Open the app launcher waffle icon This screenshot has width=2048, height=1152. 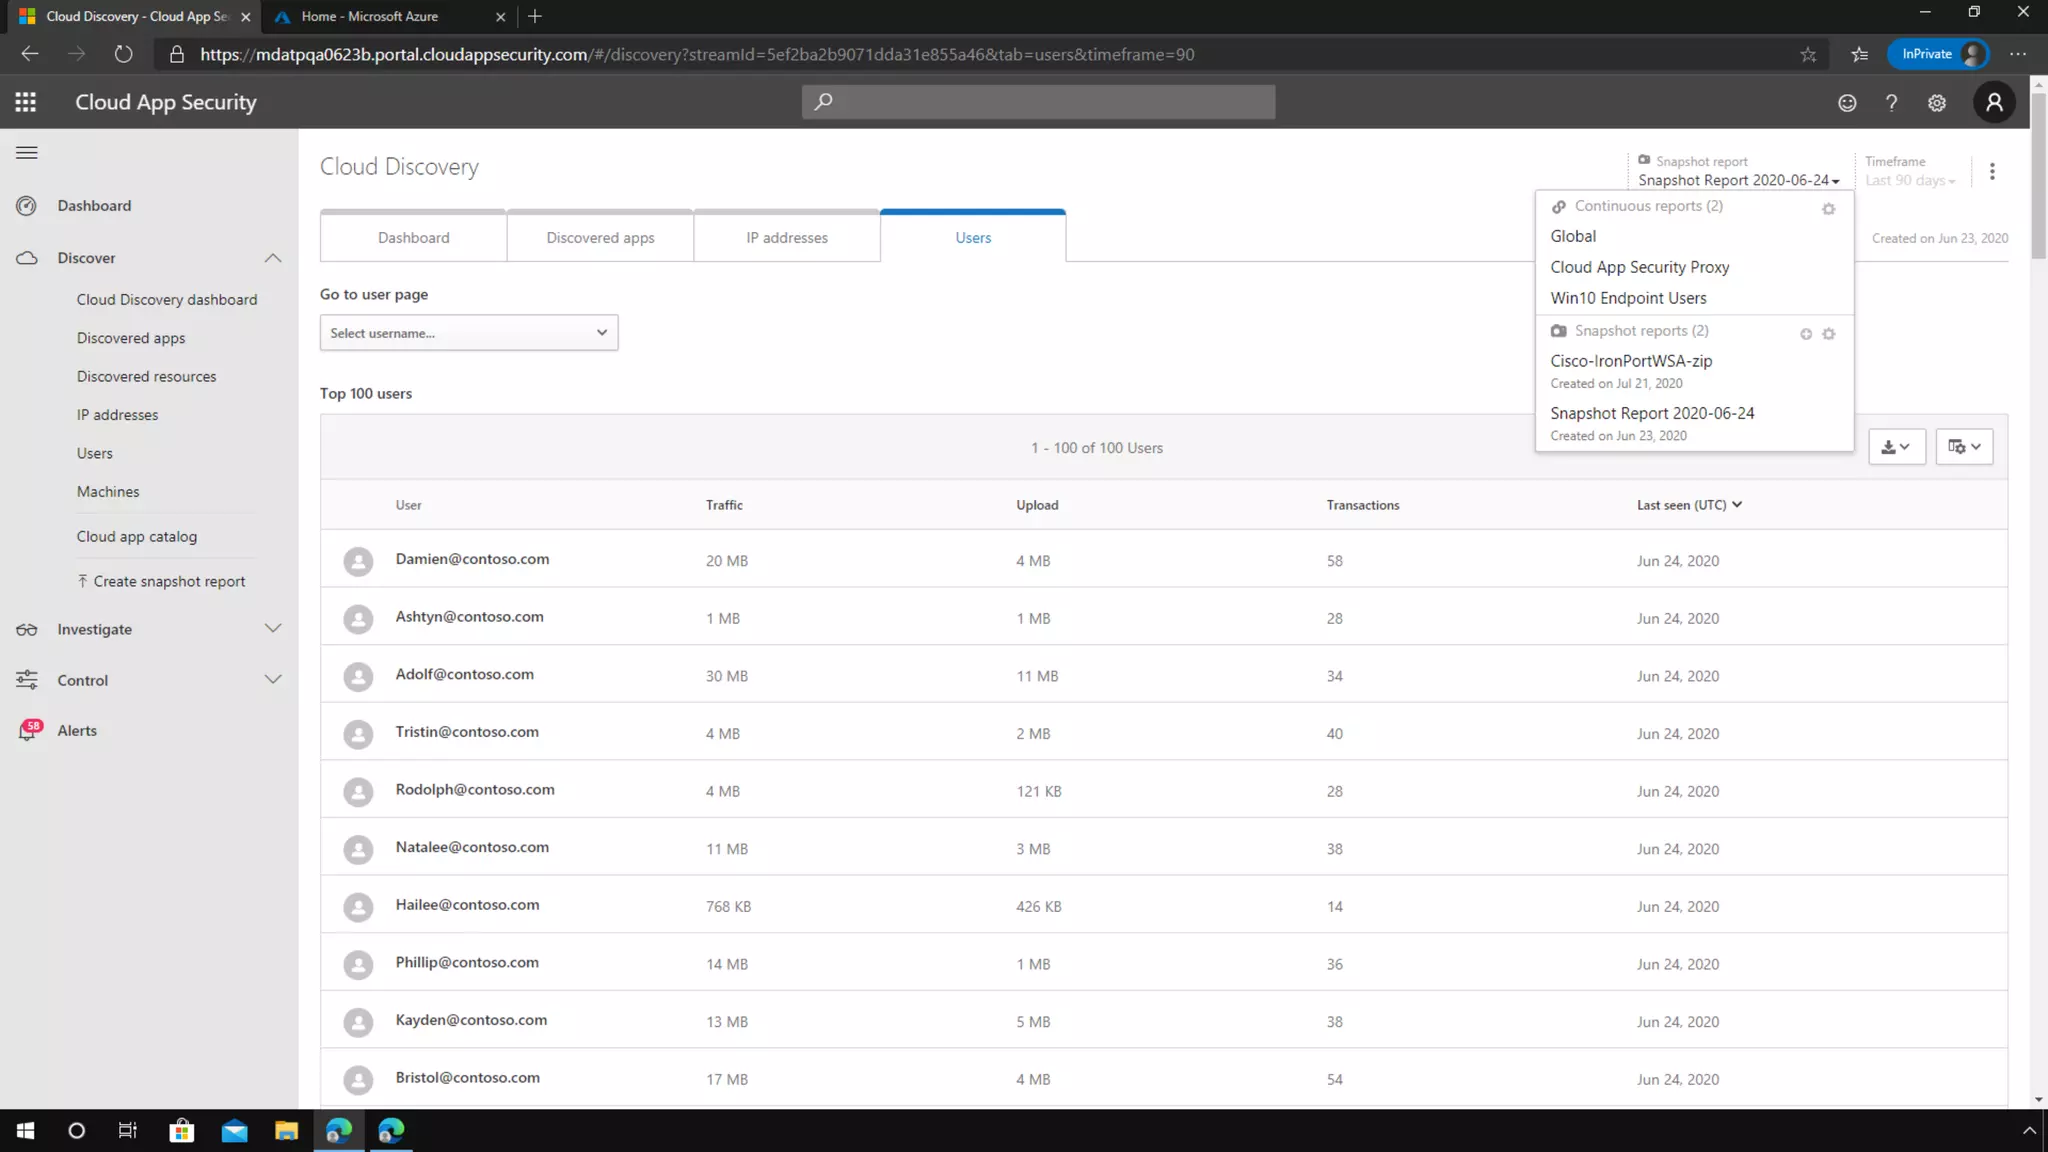[26, 102]
